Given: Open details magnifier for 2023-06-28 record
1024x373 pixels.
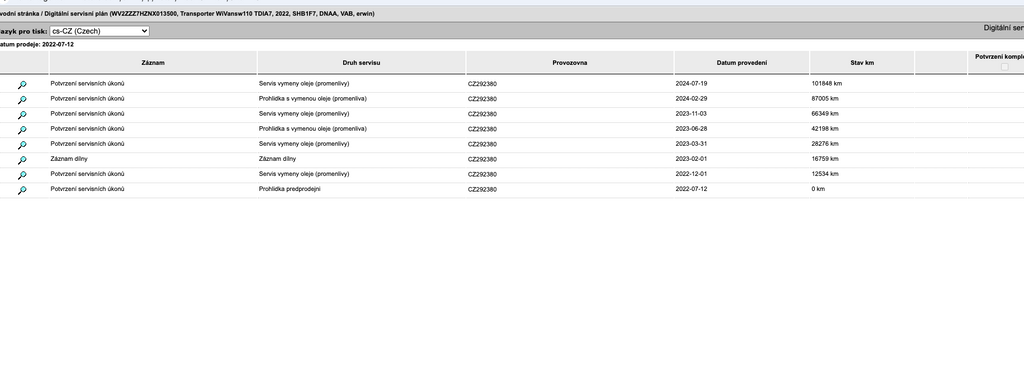Looking at the screenshot, I should click(x=22, y=130).
